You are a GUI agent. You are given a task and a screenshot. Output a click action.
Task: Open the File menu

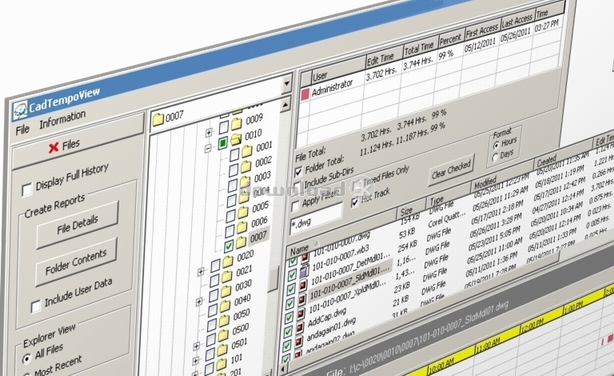click(22, 130)
